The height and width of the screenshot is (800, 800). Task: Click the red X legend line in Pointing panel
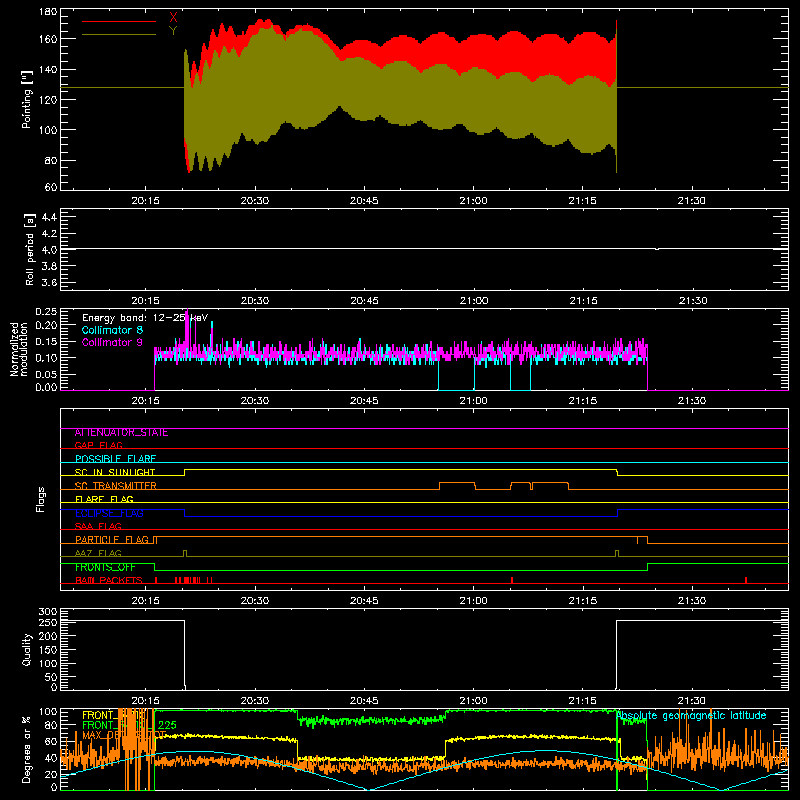(x=119, y=21)
